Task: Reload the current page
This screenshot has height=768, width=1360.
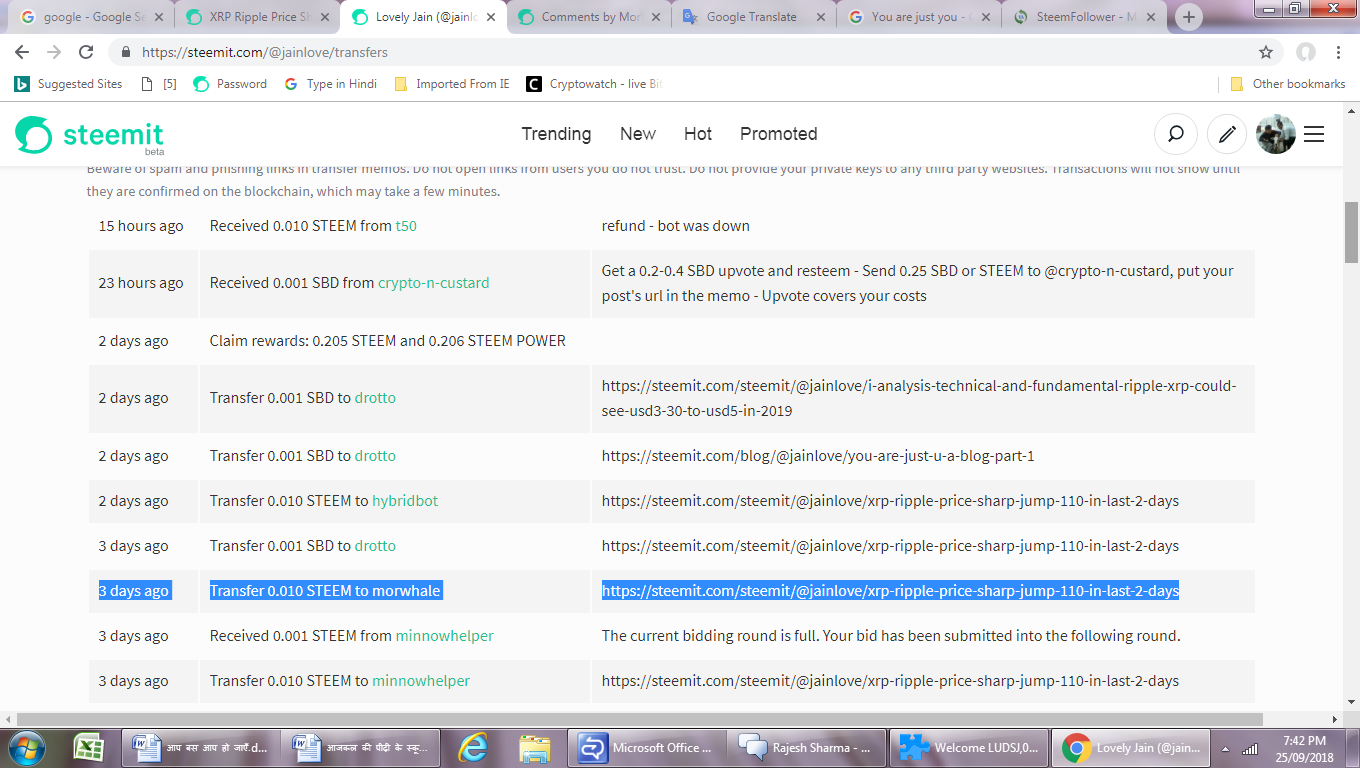Action: point(86,52)
